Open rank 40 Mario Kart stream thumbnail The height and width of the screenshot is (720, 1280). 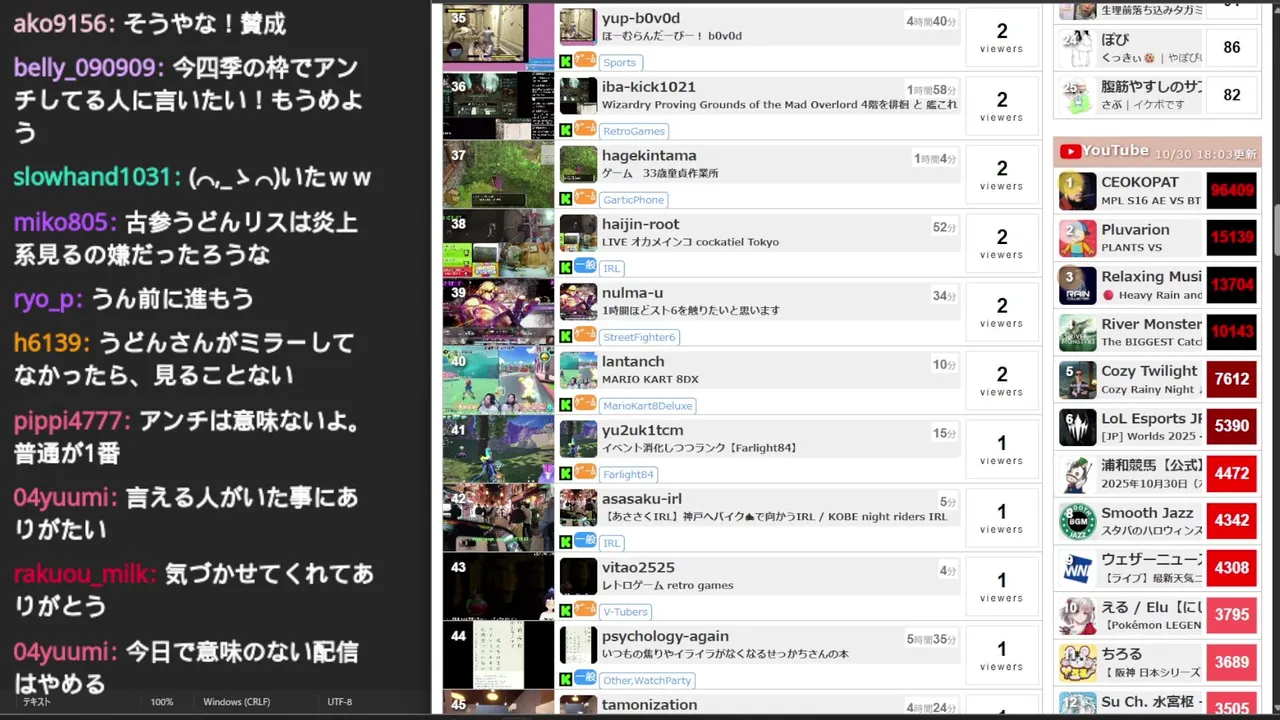[498, 380]
